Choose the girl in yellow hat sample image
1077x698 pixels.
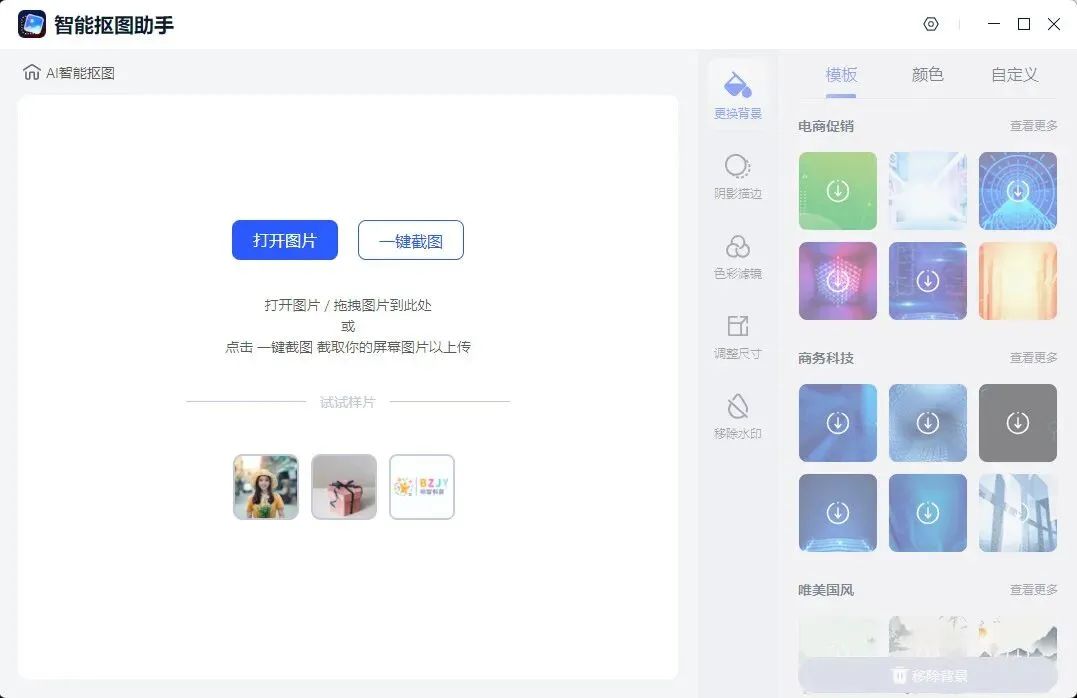(x=266, y=487)
